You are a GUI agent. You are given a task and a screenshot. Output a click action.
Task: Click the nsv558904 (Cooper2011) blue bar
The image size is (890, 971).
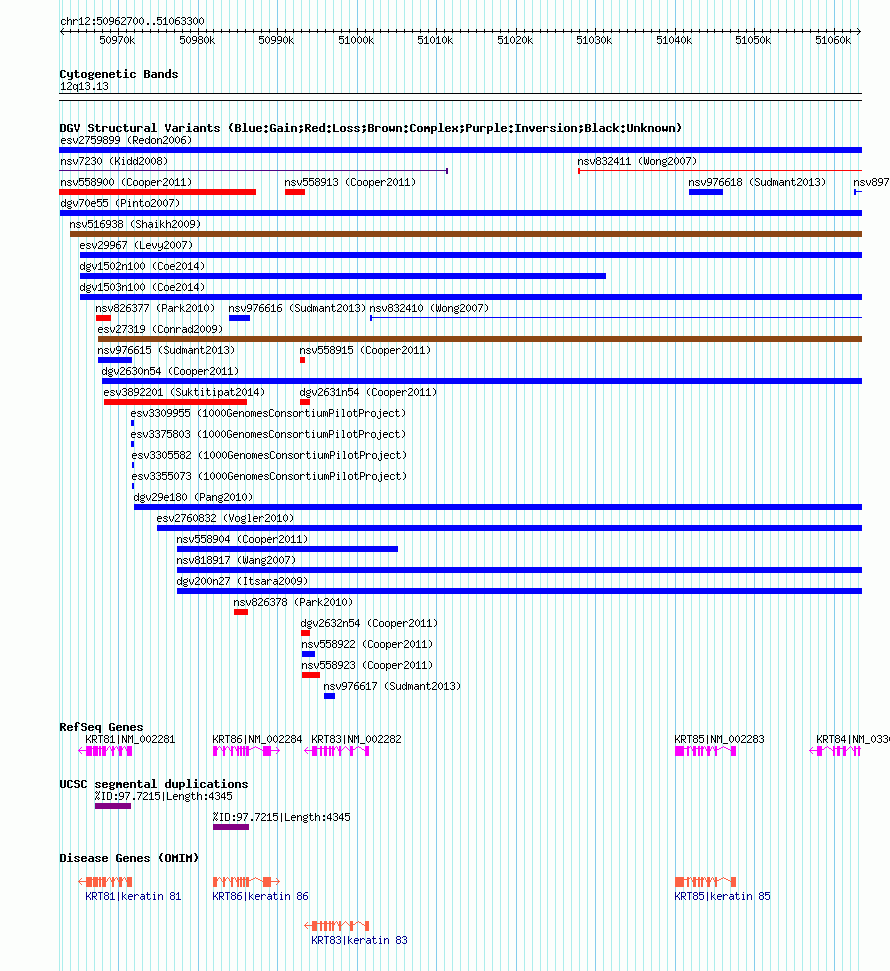coord(287,549)
